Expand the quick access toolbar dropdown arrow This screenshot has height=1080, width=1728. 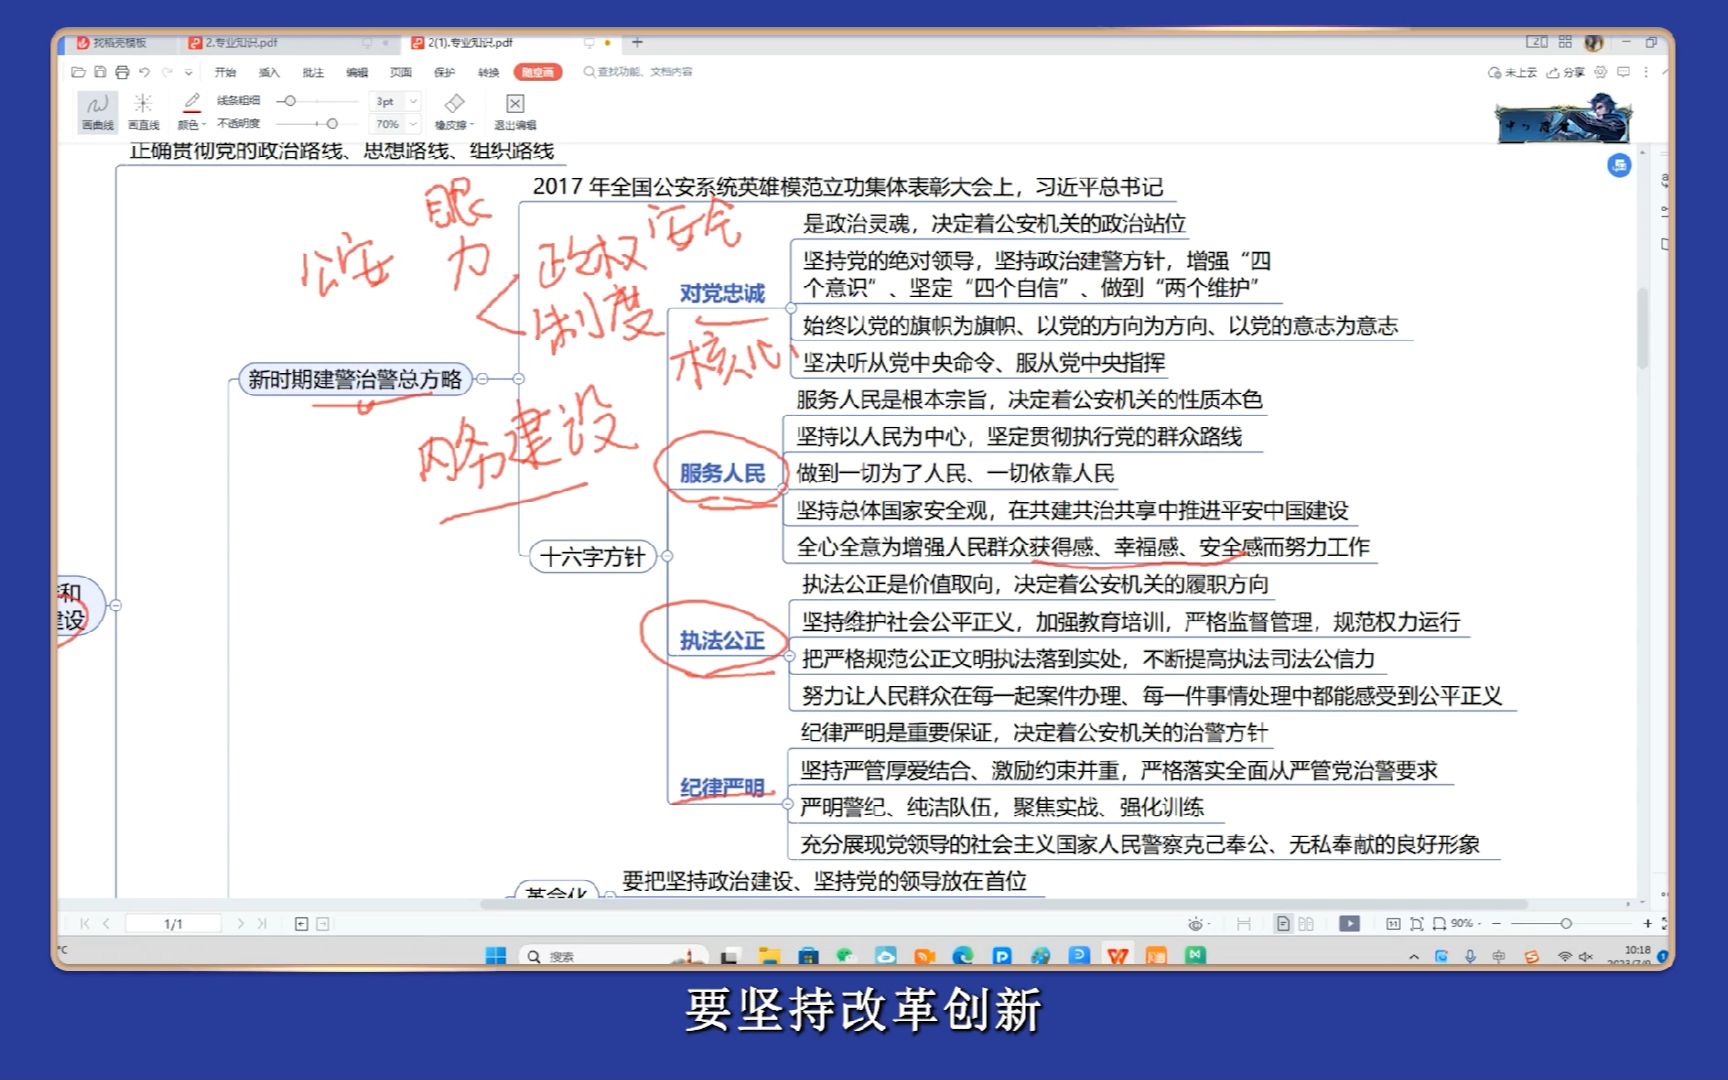tap(188, 72)
